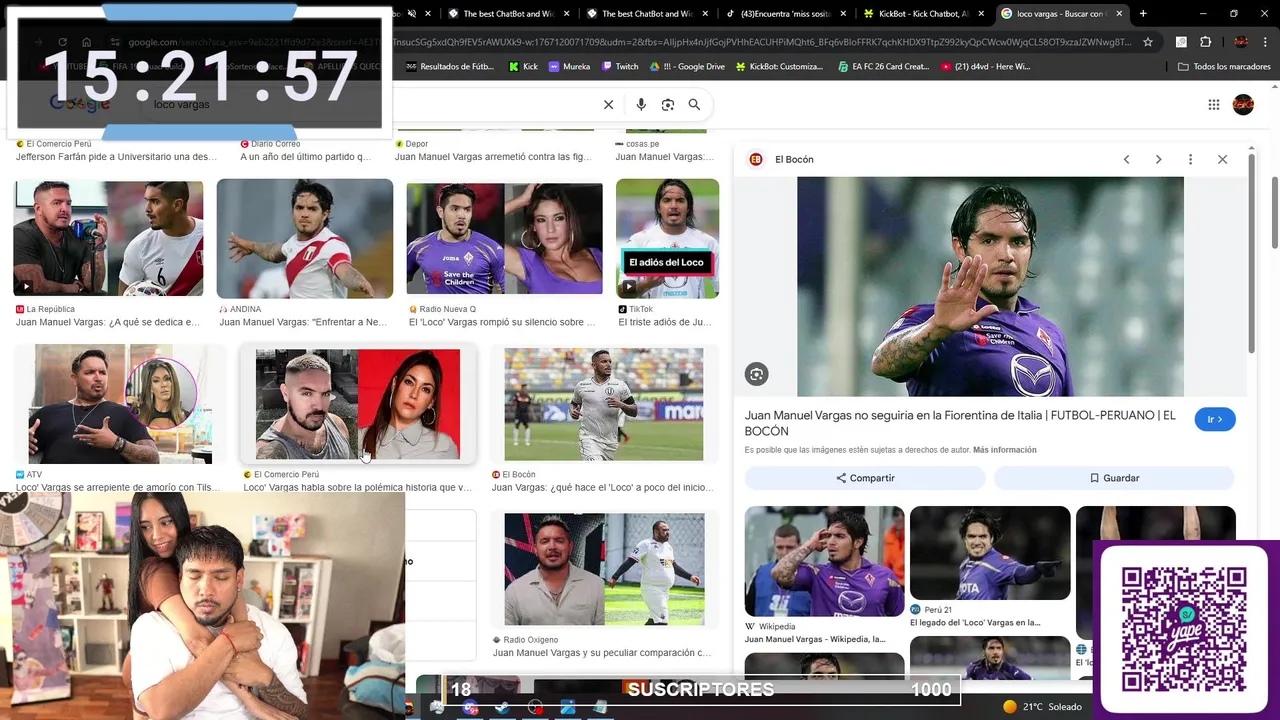Screen dimensions: 1280x720
Task: Open Google Lens image search icon
Action: pos(668,105)
